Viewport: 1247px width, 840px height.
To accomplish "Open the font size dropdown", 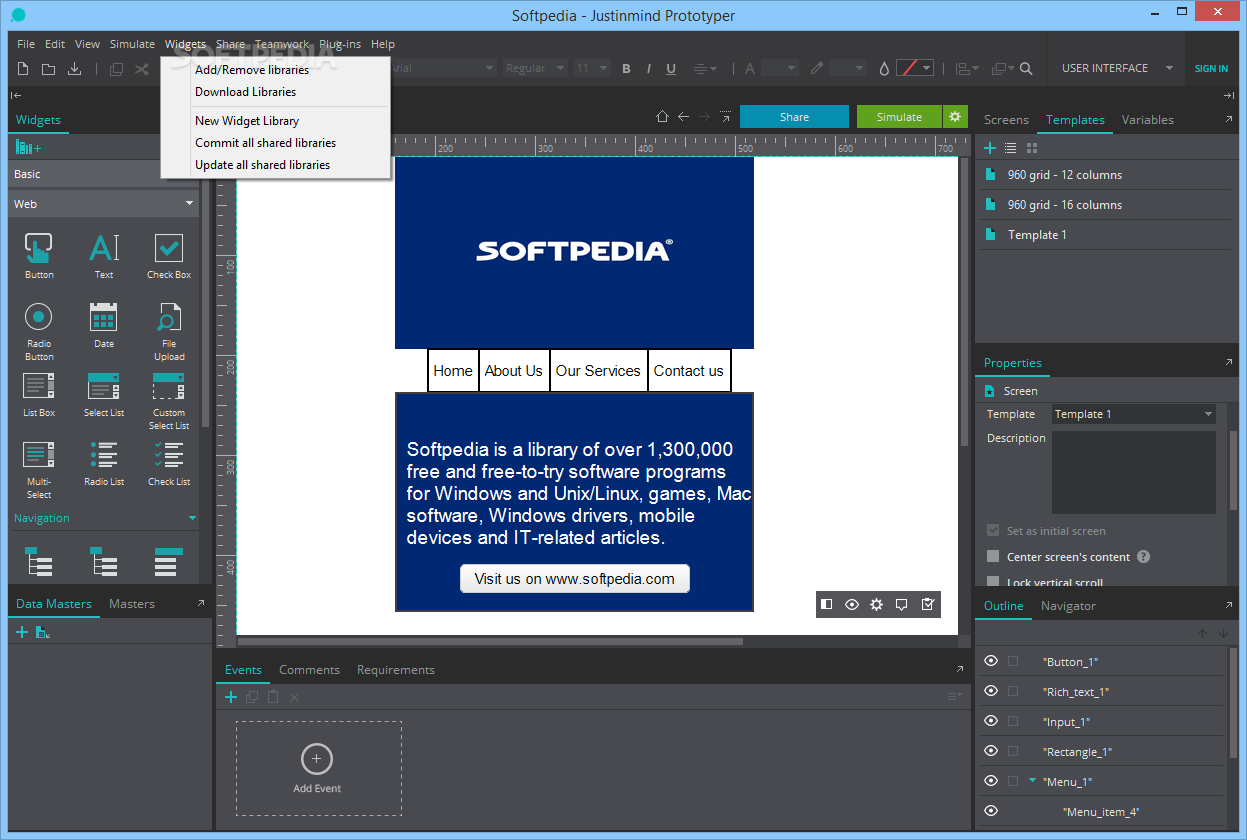I will [591, 69].
